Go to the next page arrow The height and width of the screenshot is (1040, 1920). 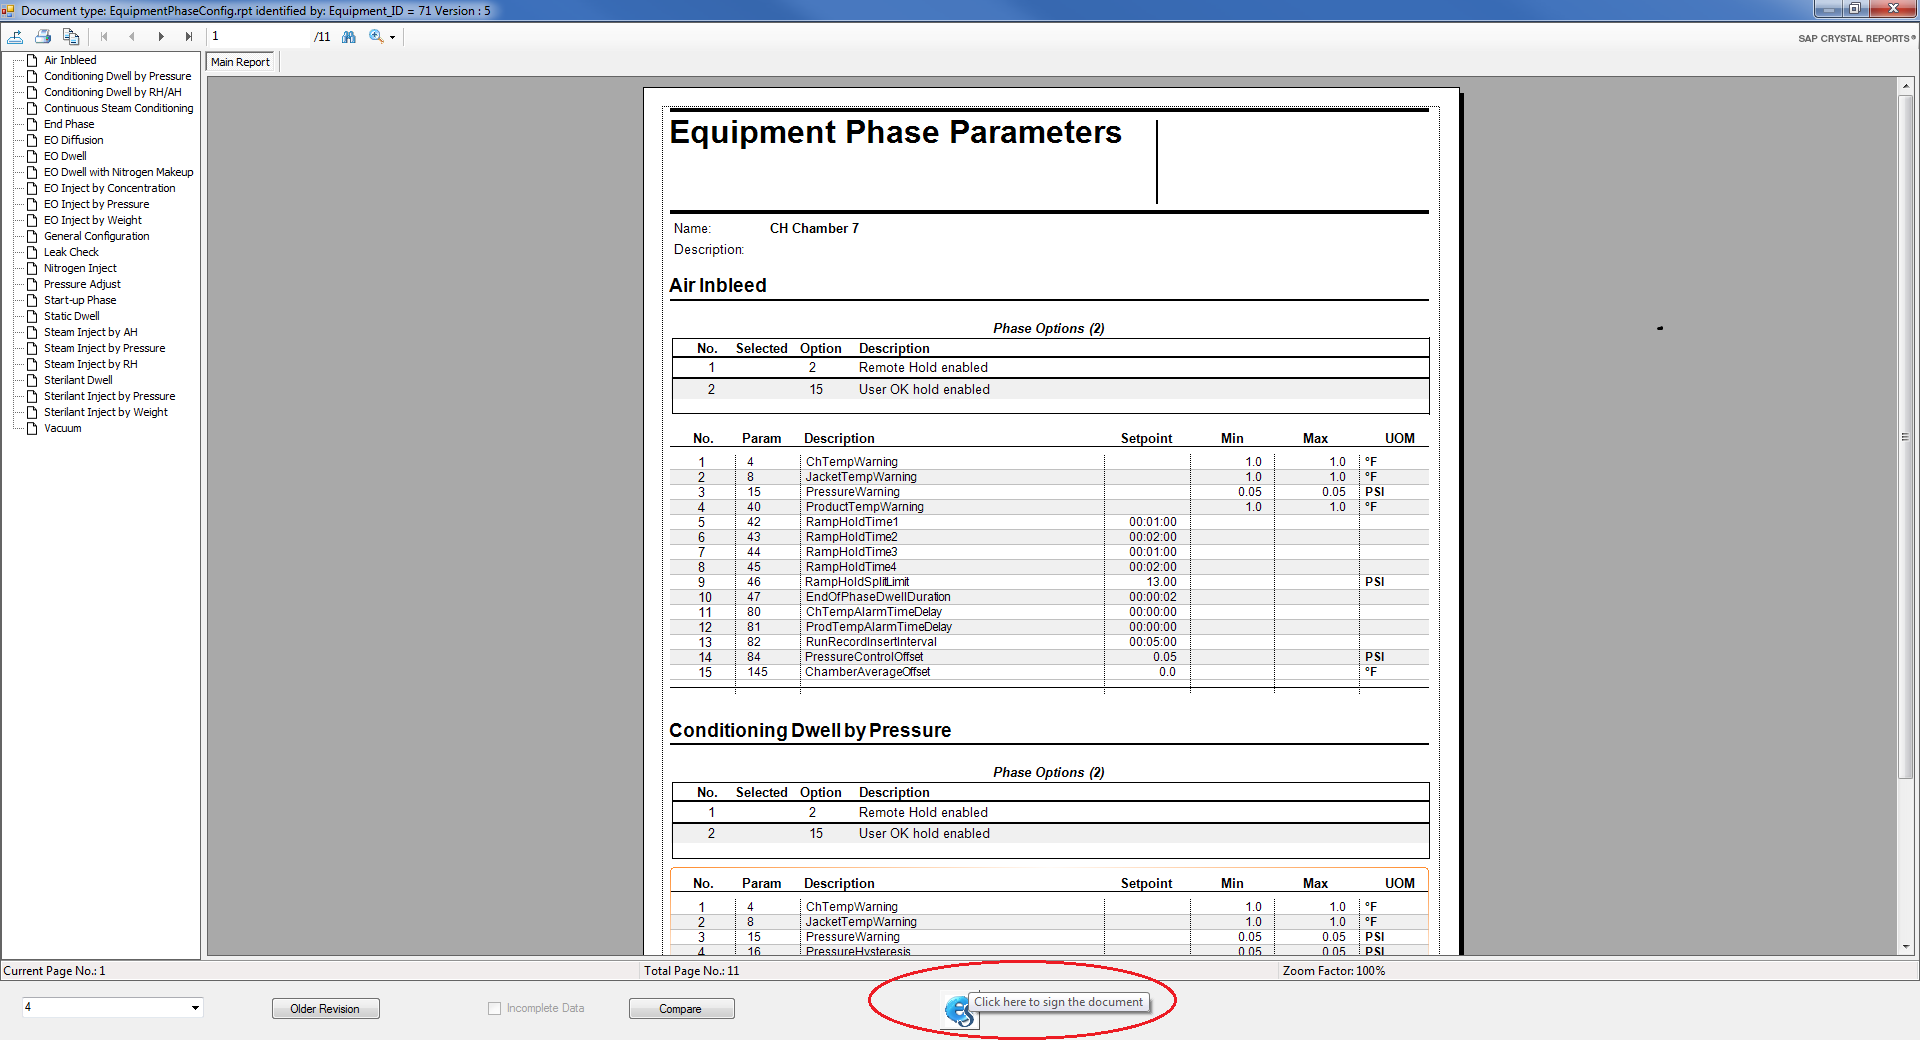coord(160,37)
